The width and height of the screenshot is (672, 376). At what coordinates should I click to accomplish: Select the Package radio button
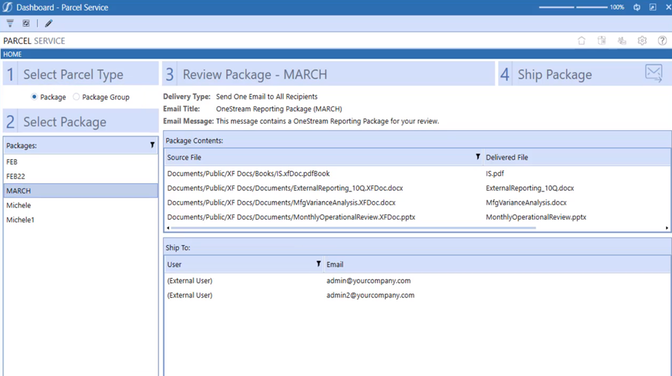tap(34, 97)
